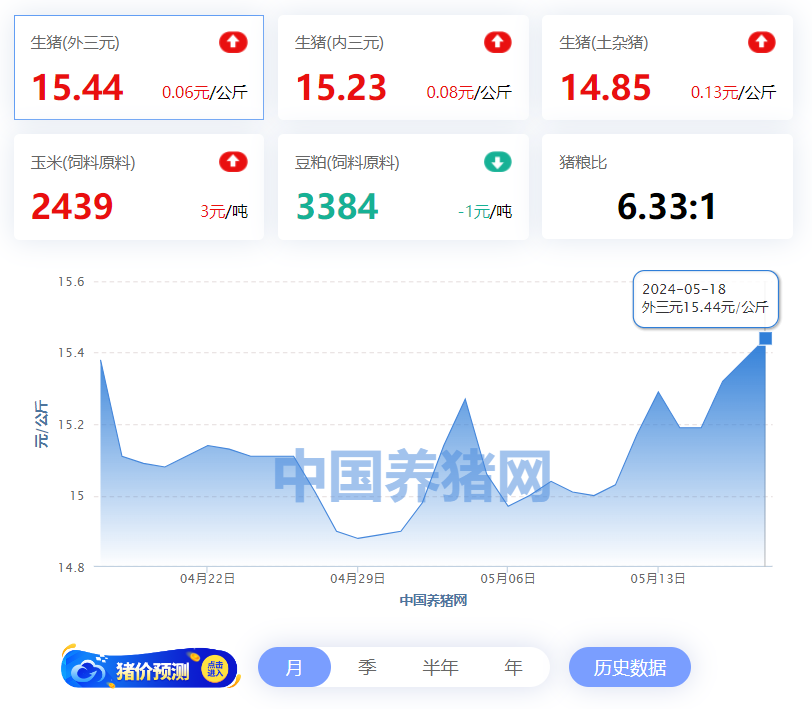The image size is (812, 709).
Task: Click the 2439 corn price value
Action: point(72,207)
